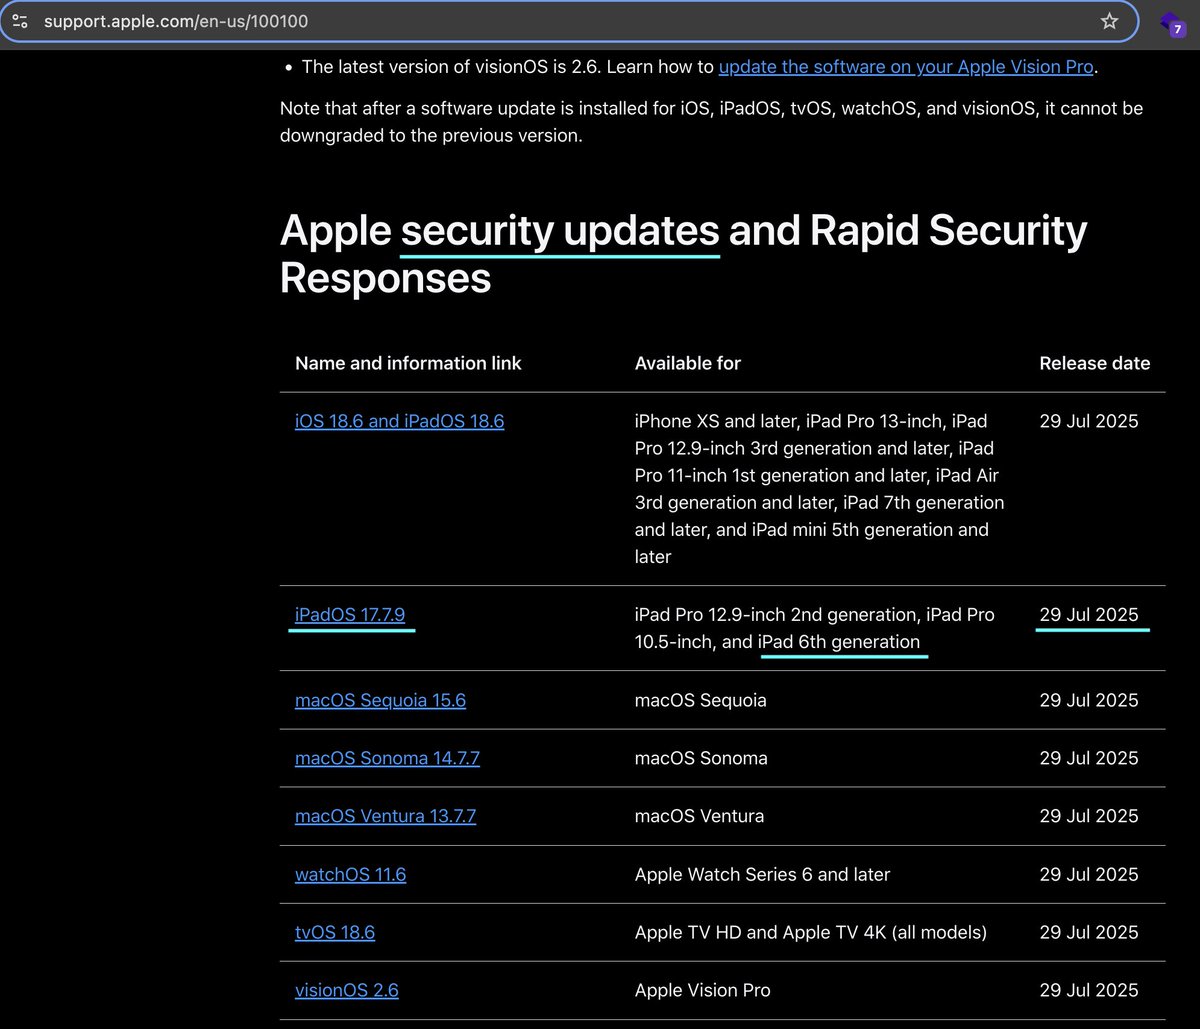The image size is (1200, 1029).
Task: Click the tvOS 18.6 row release date
Action: click(1089, 932)
